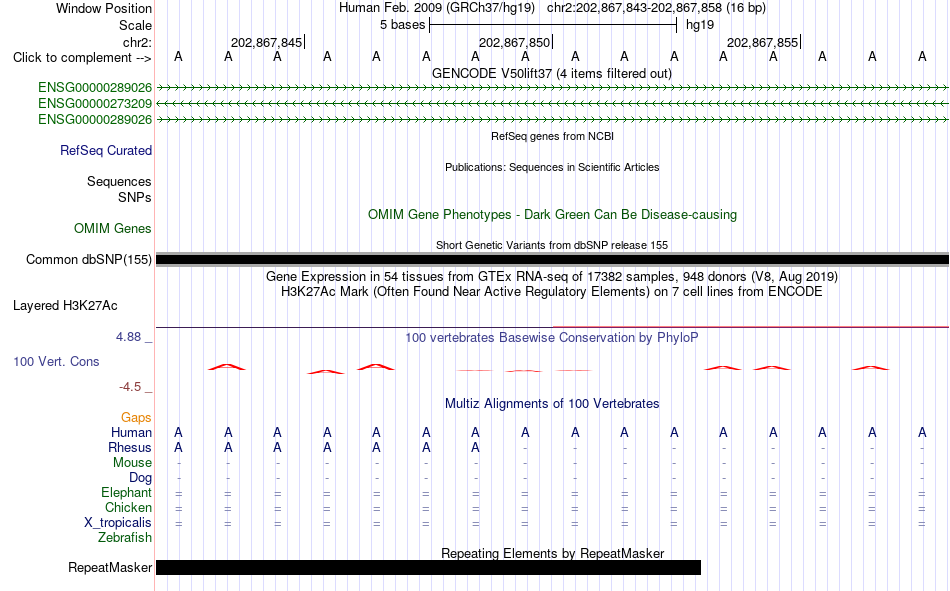Click the black Common dbSNP(155) variant bar
Screen dimensions: 950x591
(552, 259)
